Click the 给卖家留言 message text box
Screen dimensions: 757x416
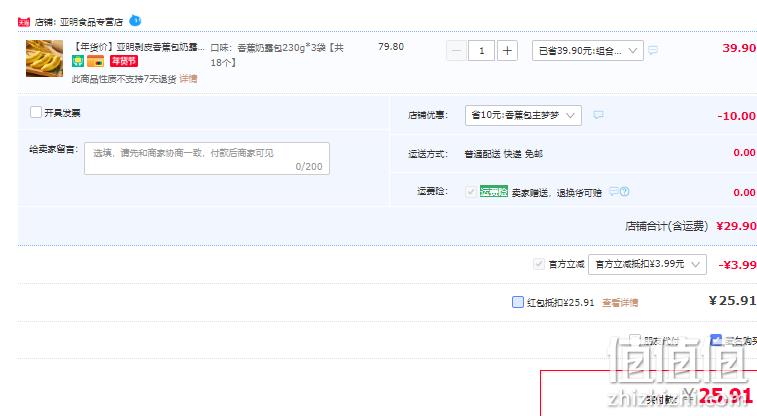(207, 158)
